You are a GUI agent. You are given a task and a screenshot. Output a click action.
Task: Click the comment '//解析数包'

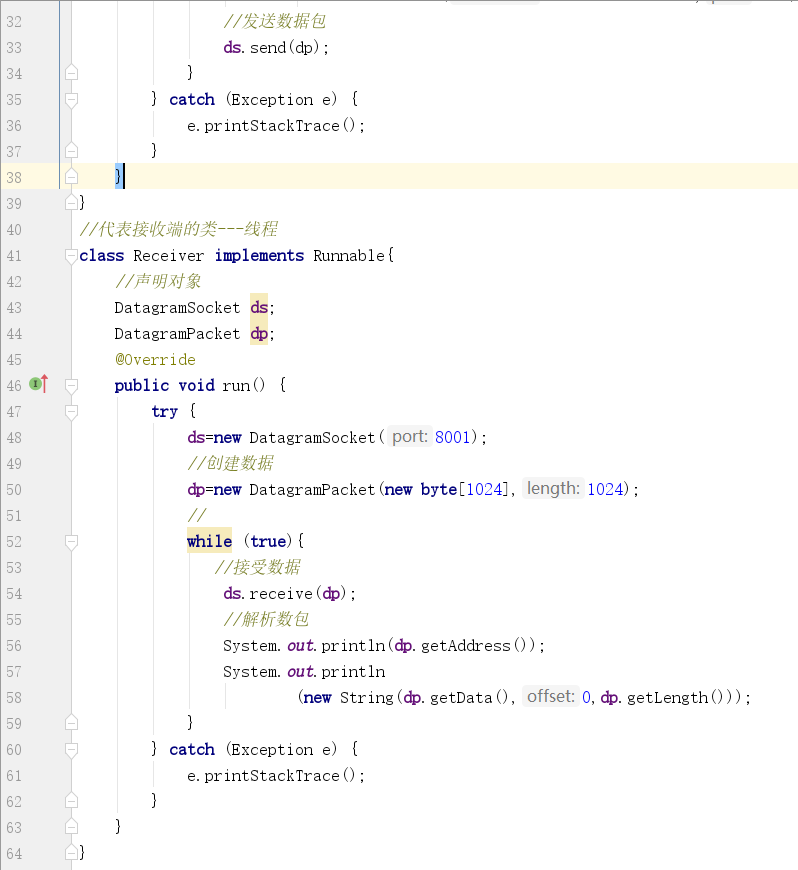coord(266,619)
